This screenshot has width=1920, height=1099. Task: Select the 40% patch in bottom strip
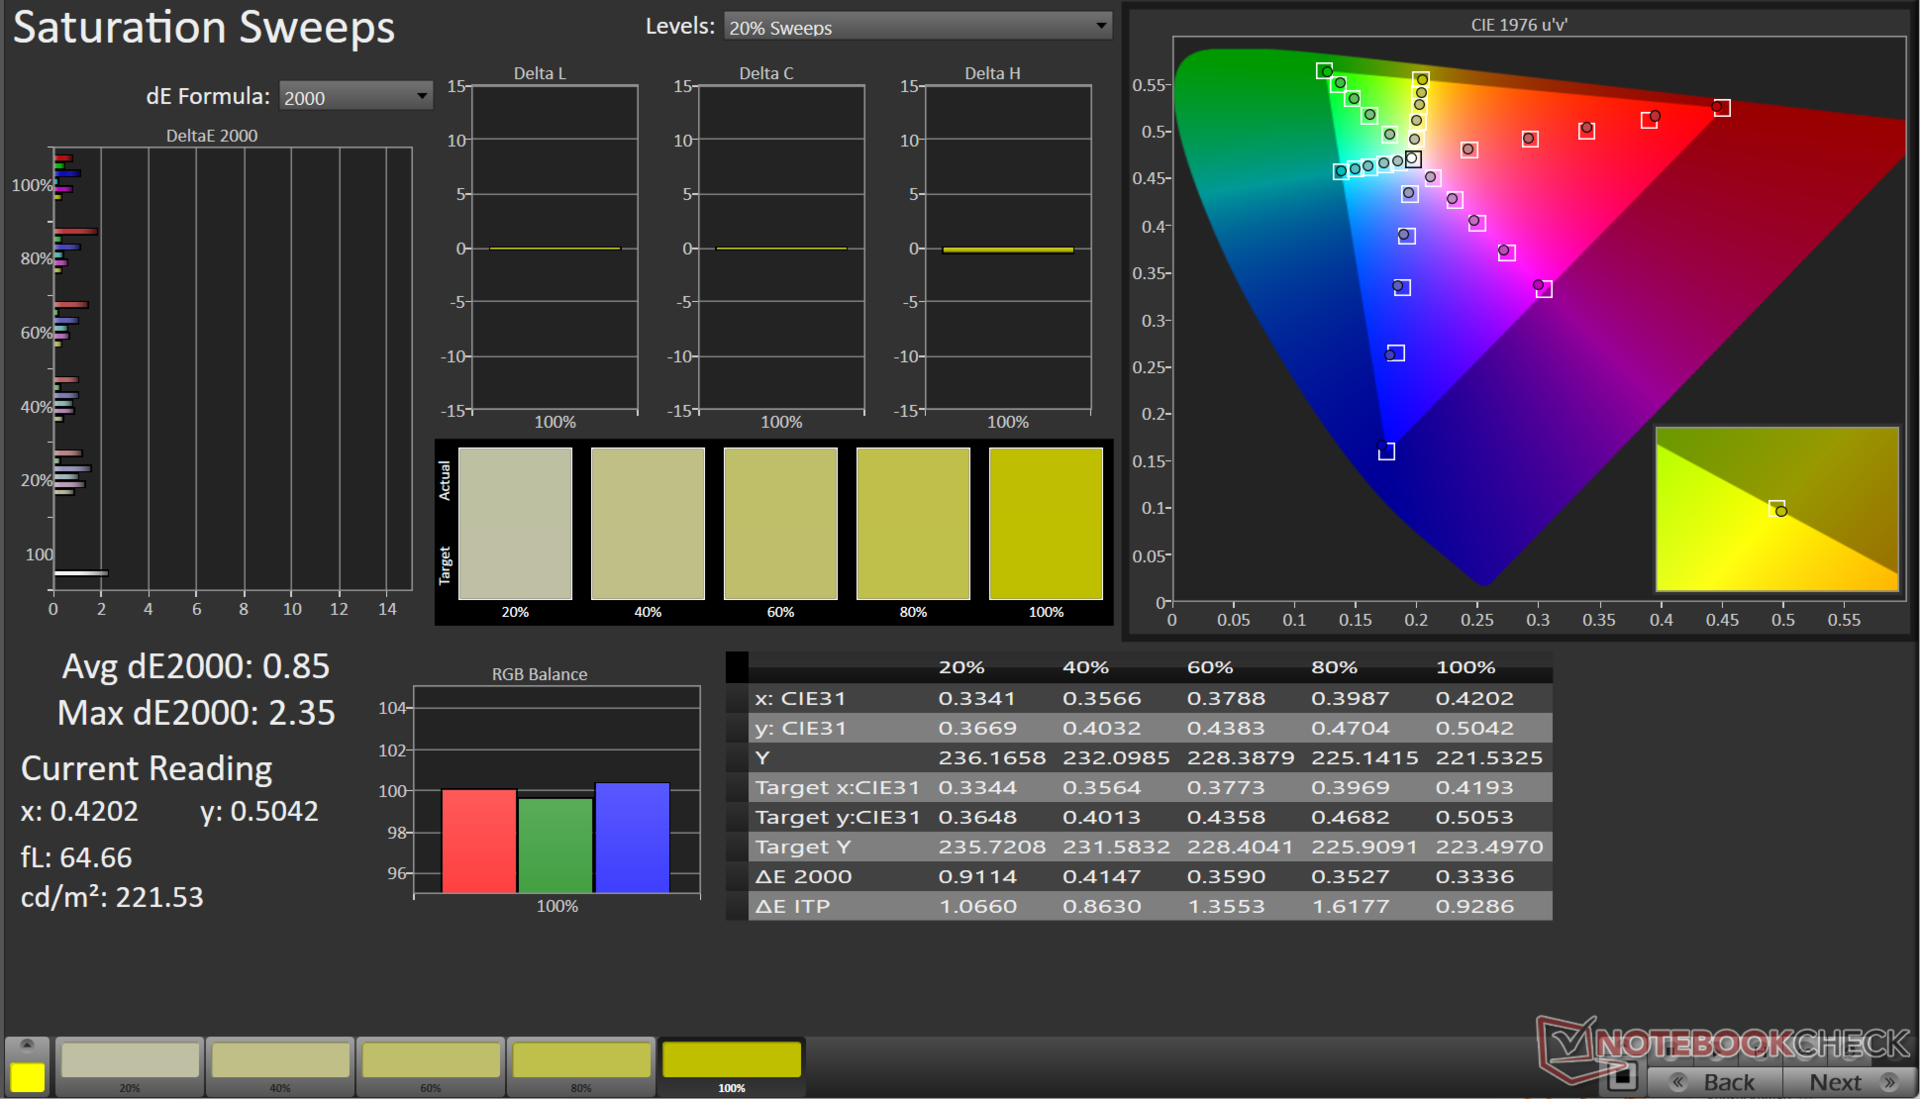click(280, 1061)
